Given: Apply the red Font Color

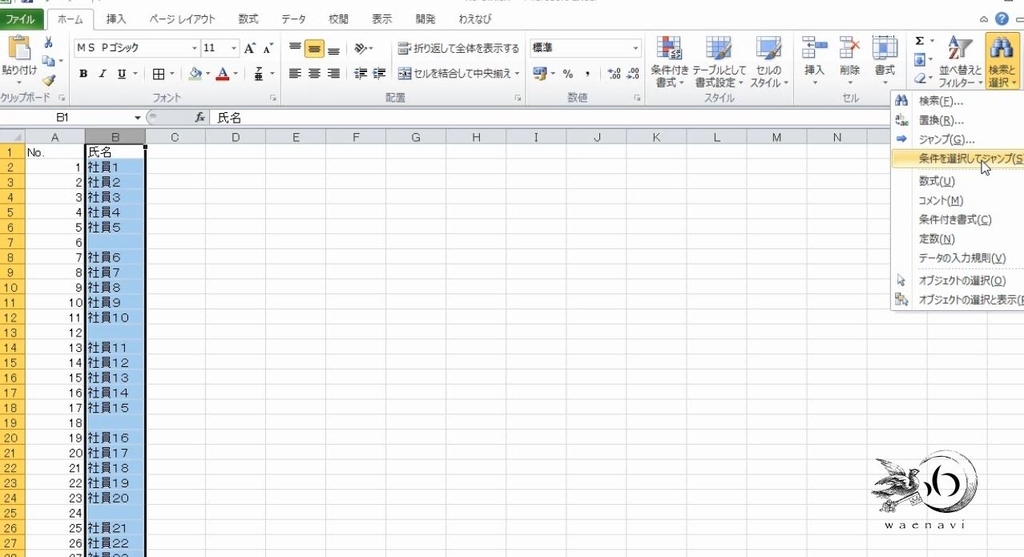Looking at the screenshot, I should pos(223,74).
